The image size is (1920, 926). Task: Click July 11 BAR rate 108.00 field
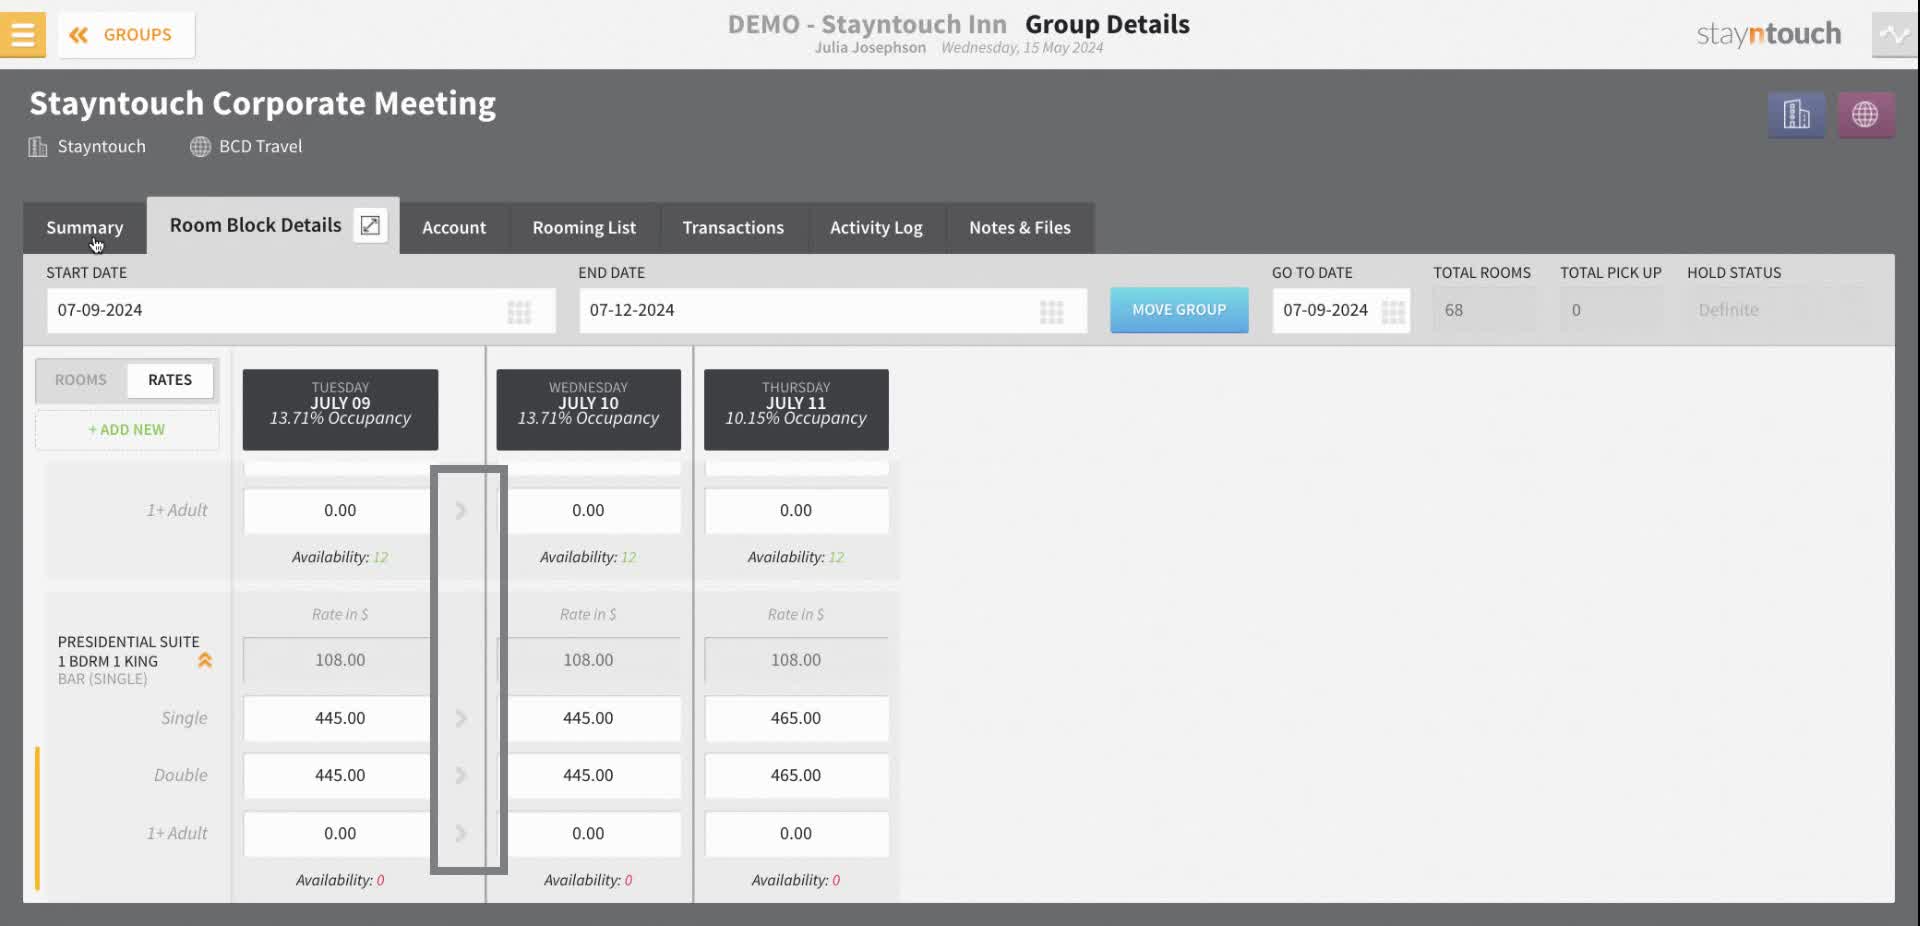[x=796, y=660]
